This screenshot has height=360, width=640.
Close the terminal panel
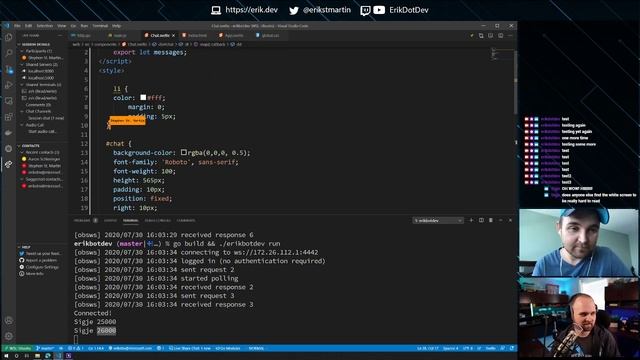510,220
